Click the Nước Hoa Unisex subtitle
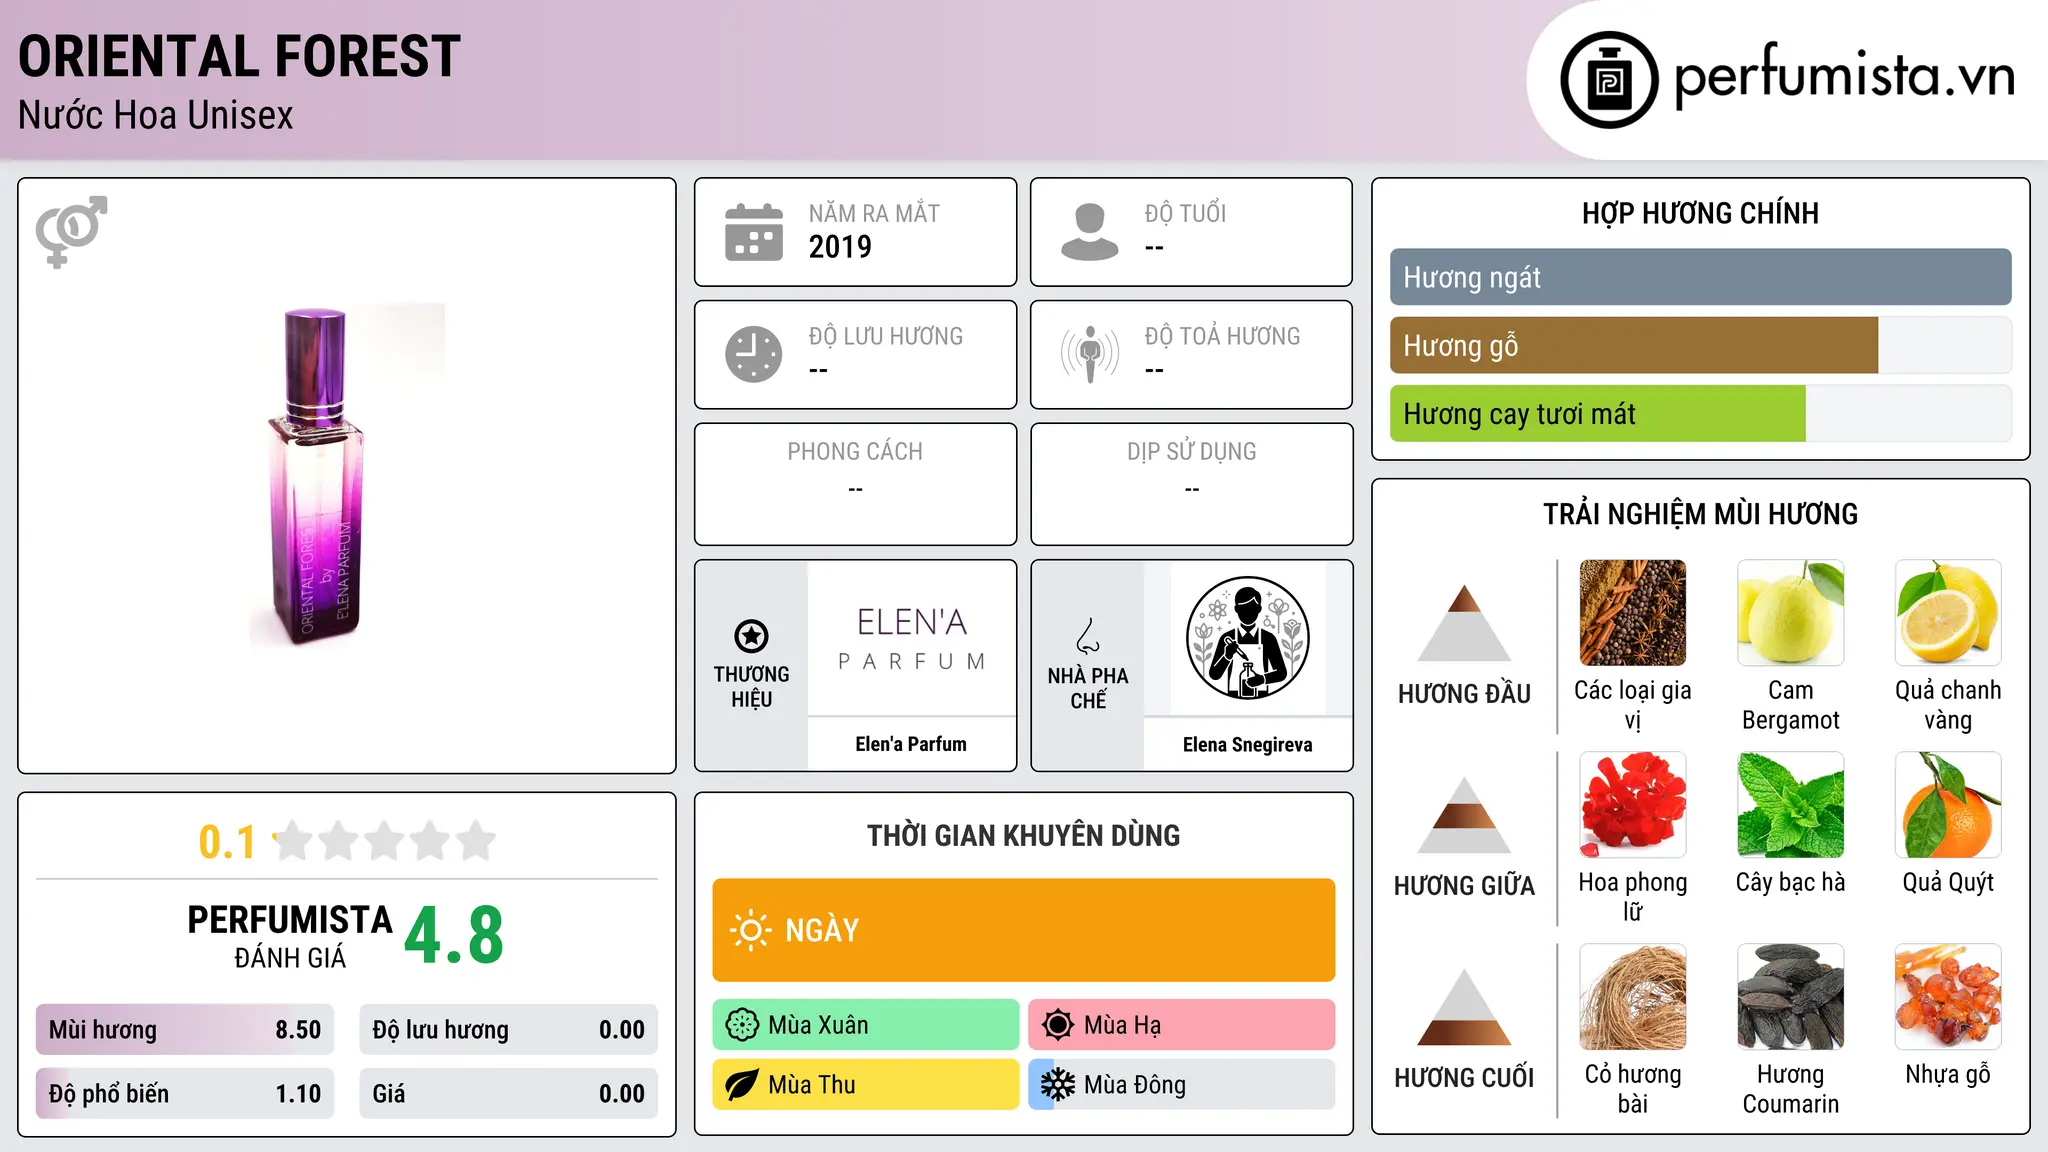This screenshot has height=1152, width=2048. coord(156,116)
